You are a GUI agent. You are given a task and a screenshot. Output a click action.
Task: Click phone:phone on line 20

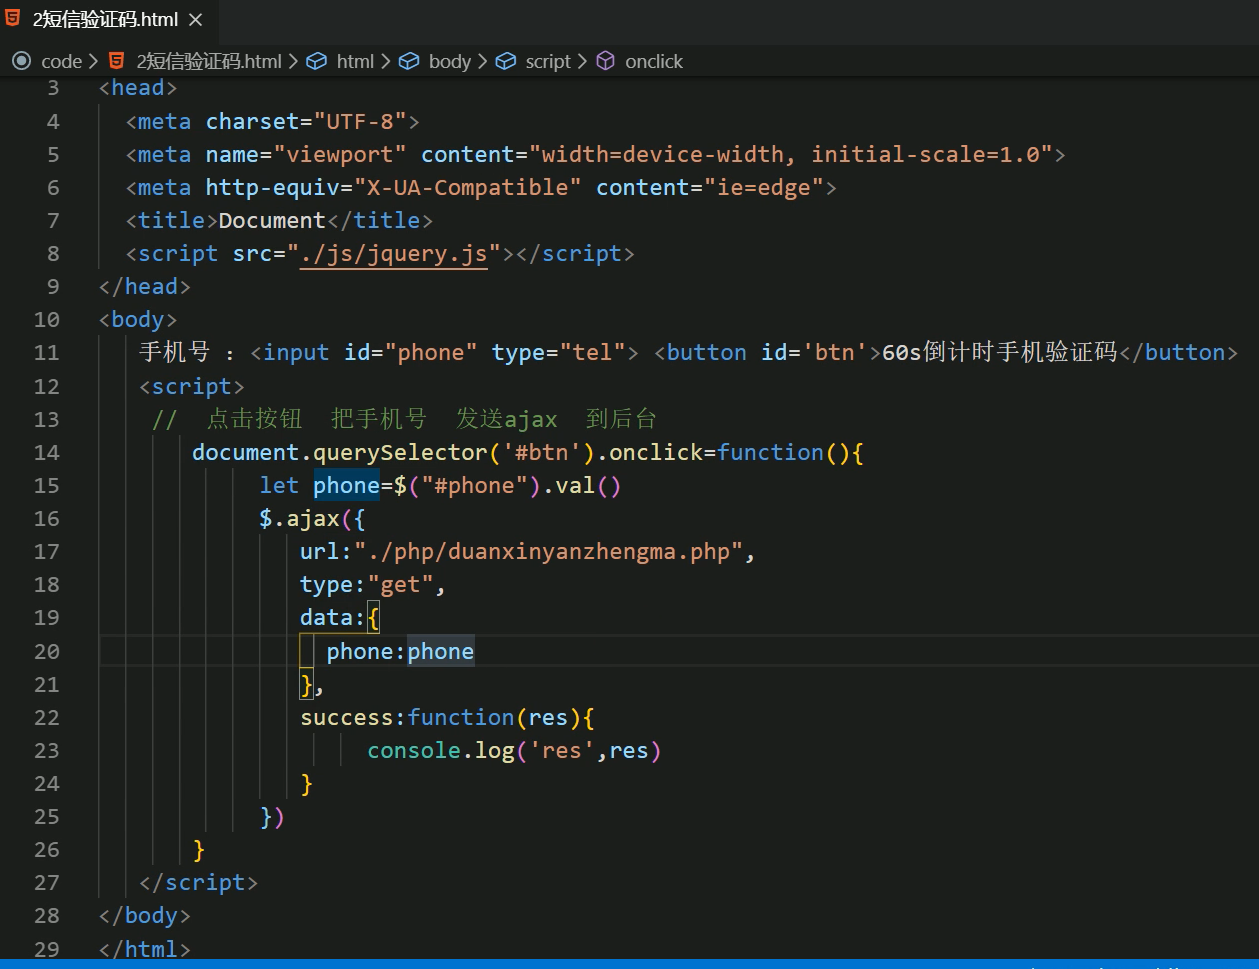tap(400, 651)
